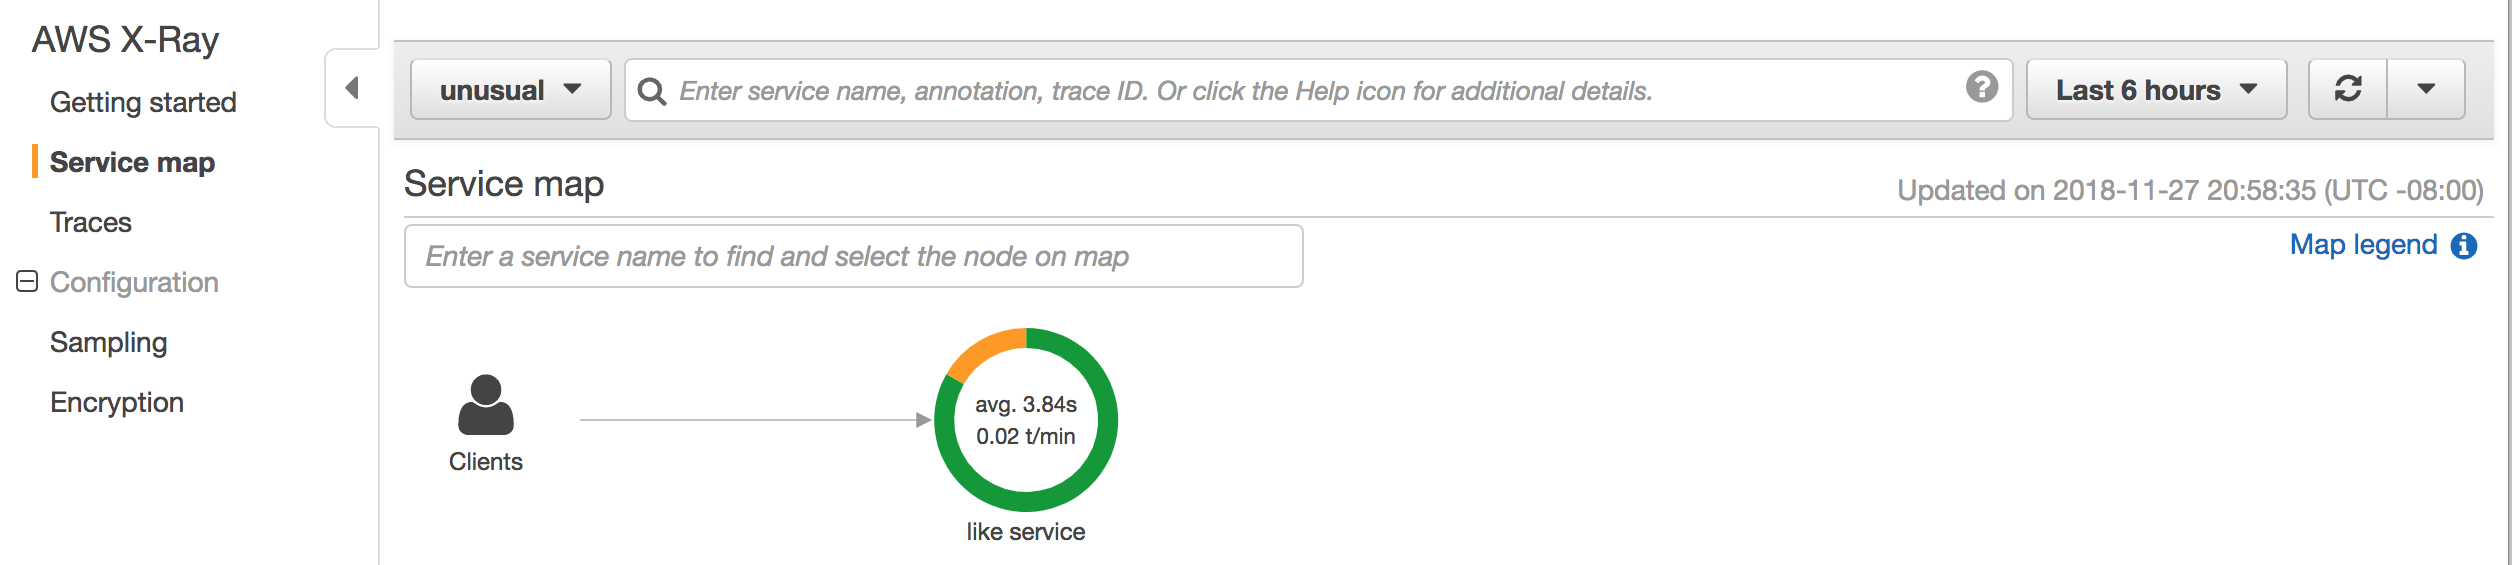Click the Map legend info icon

tap(2464, 246)
